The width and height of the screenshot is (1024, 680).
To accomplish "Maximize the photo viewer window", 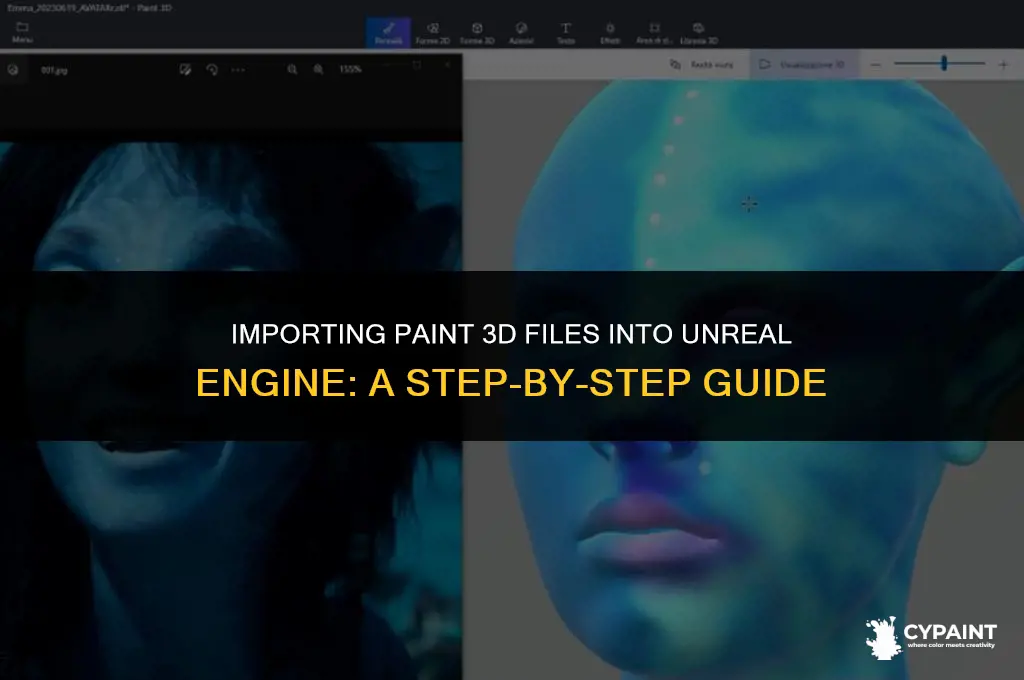I will pos(417,65).
